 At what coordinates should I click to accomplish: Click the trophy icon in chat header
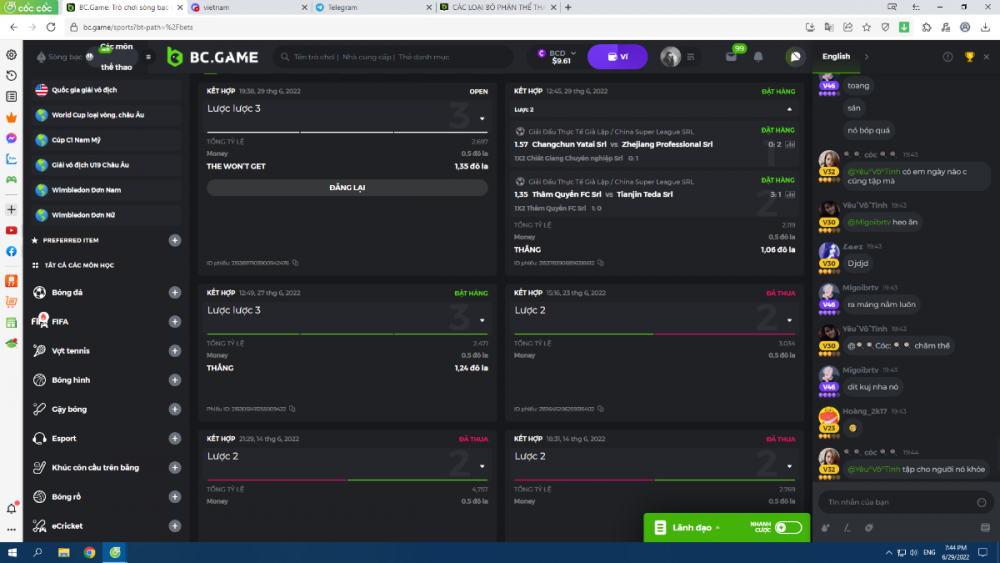click(969, 57)
